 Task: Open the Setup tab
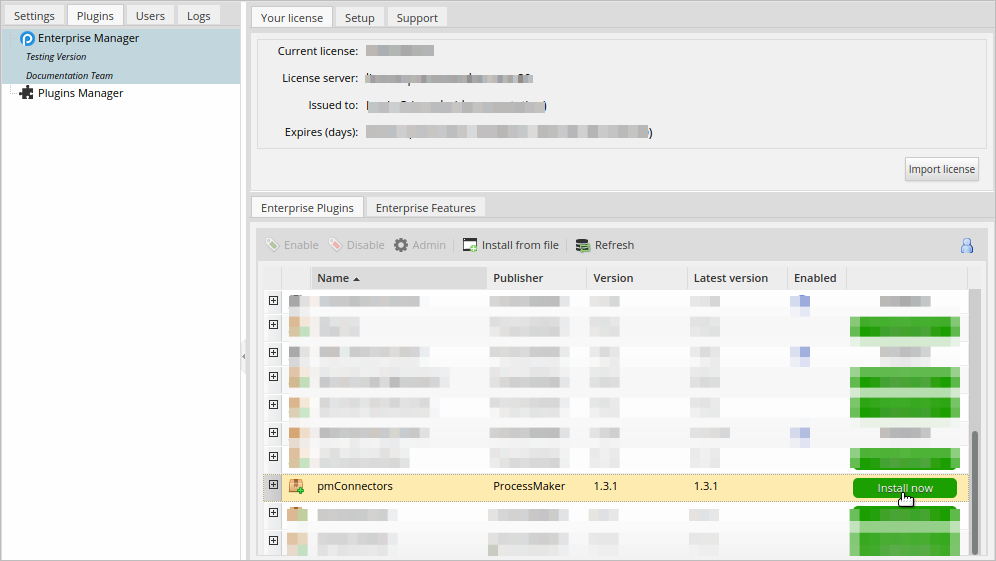[359, 18]
